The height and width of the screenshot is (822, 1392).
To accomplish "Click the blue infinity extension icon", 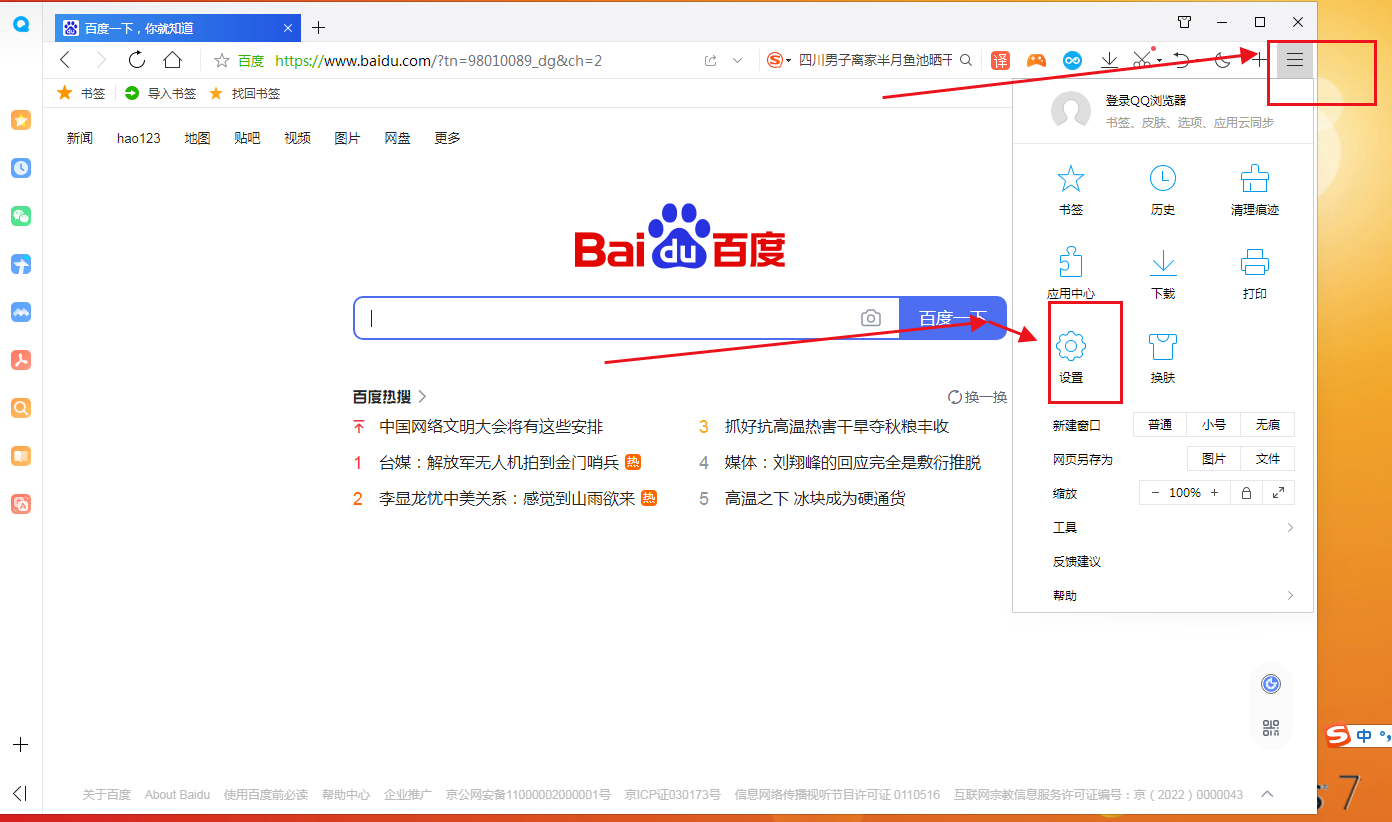I will [1073, 60].
